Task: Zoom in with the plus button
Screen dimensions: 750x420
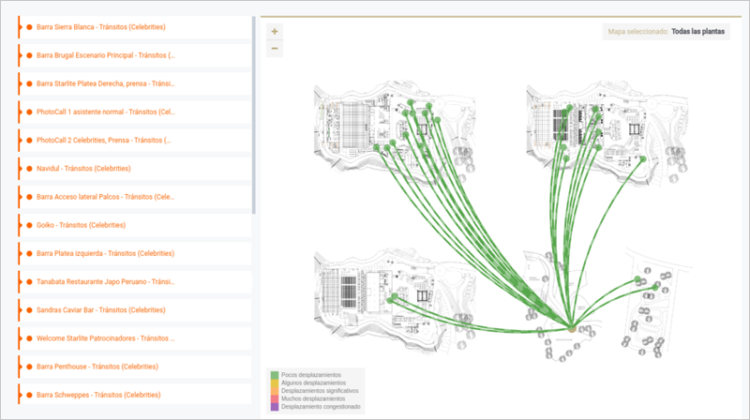Action: tap(275, 32)
